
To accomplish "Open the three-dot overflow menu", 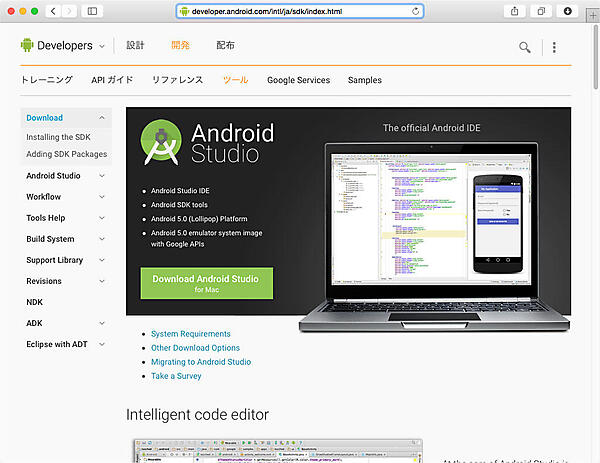I will tap(554, 46).
